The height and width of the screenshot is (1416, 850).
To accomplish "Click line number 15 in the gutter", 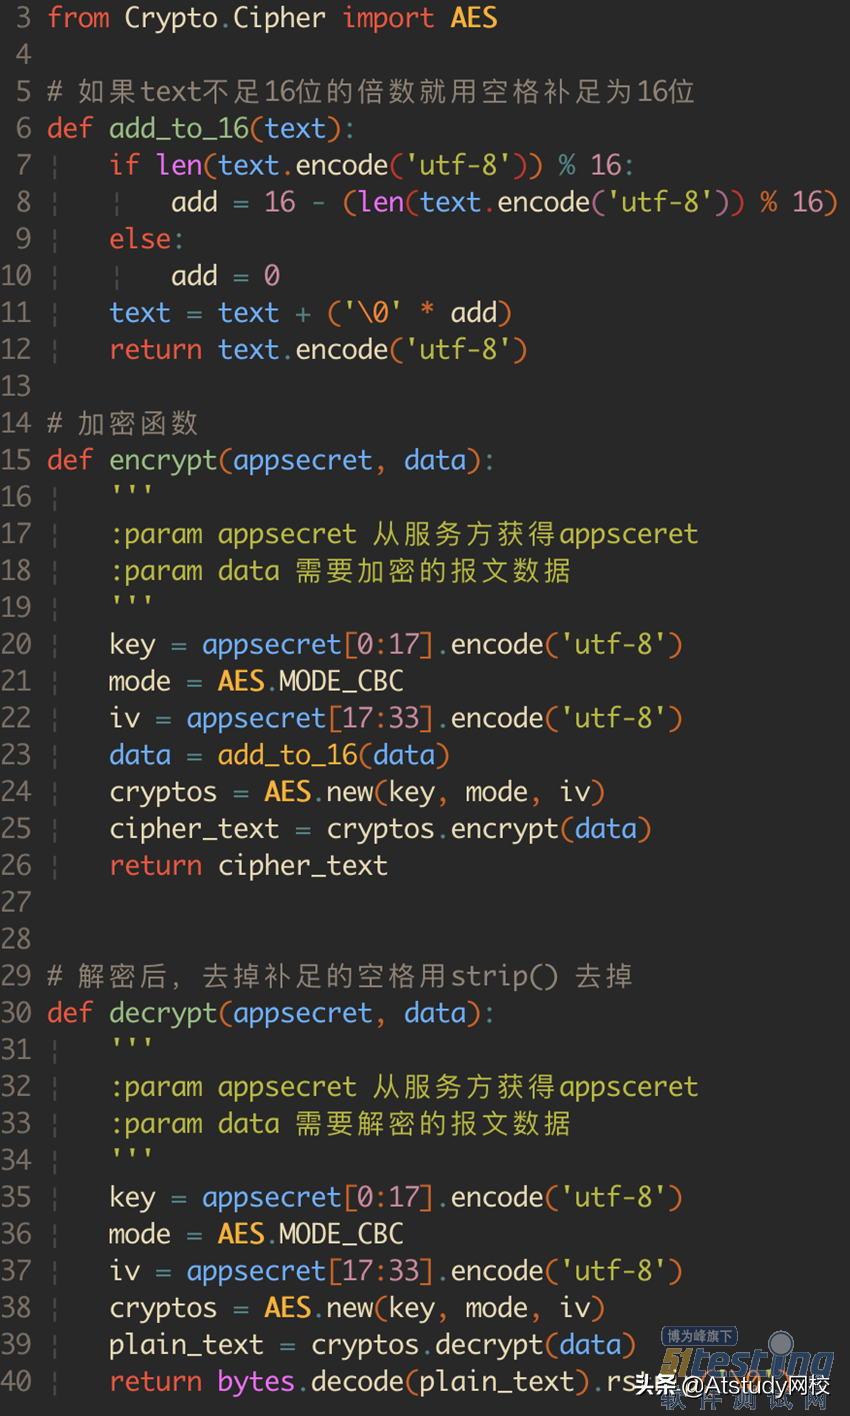I will (16, 460).
